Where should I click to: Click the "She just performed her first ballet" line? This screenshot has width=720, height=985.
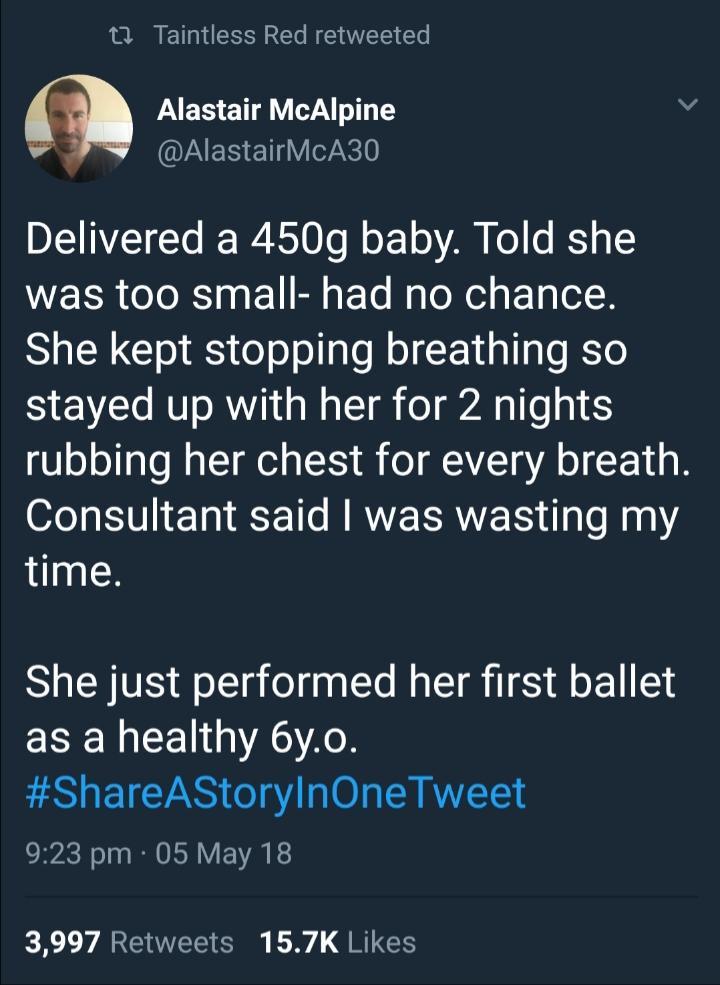350,684
